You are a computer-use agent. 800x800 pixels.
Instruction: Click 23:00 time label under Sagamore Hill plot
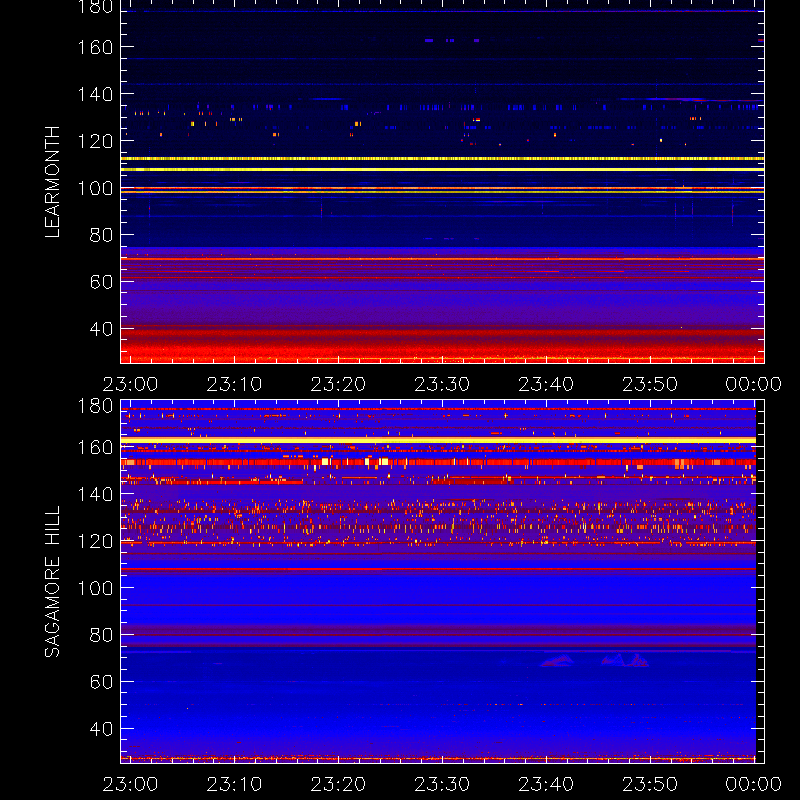click(130, 784)
